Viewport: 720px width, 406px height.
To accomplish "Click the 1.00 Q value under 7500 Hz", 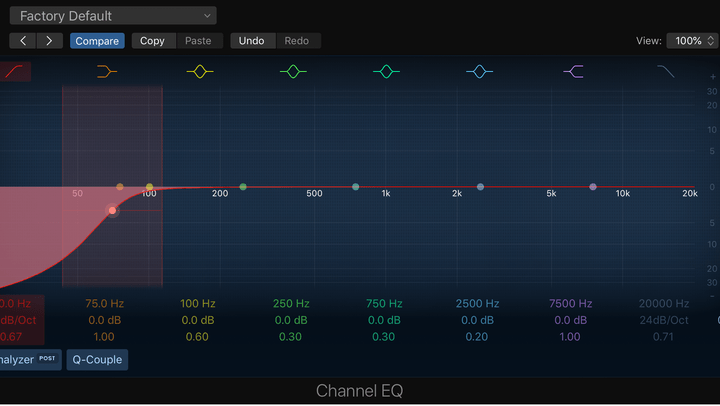I will pyautogui.click(x=570, y=337).
